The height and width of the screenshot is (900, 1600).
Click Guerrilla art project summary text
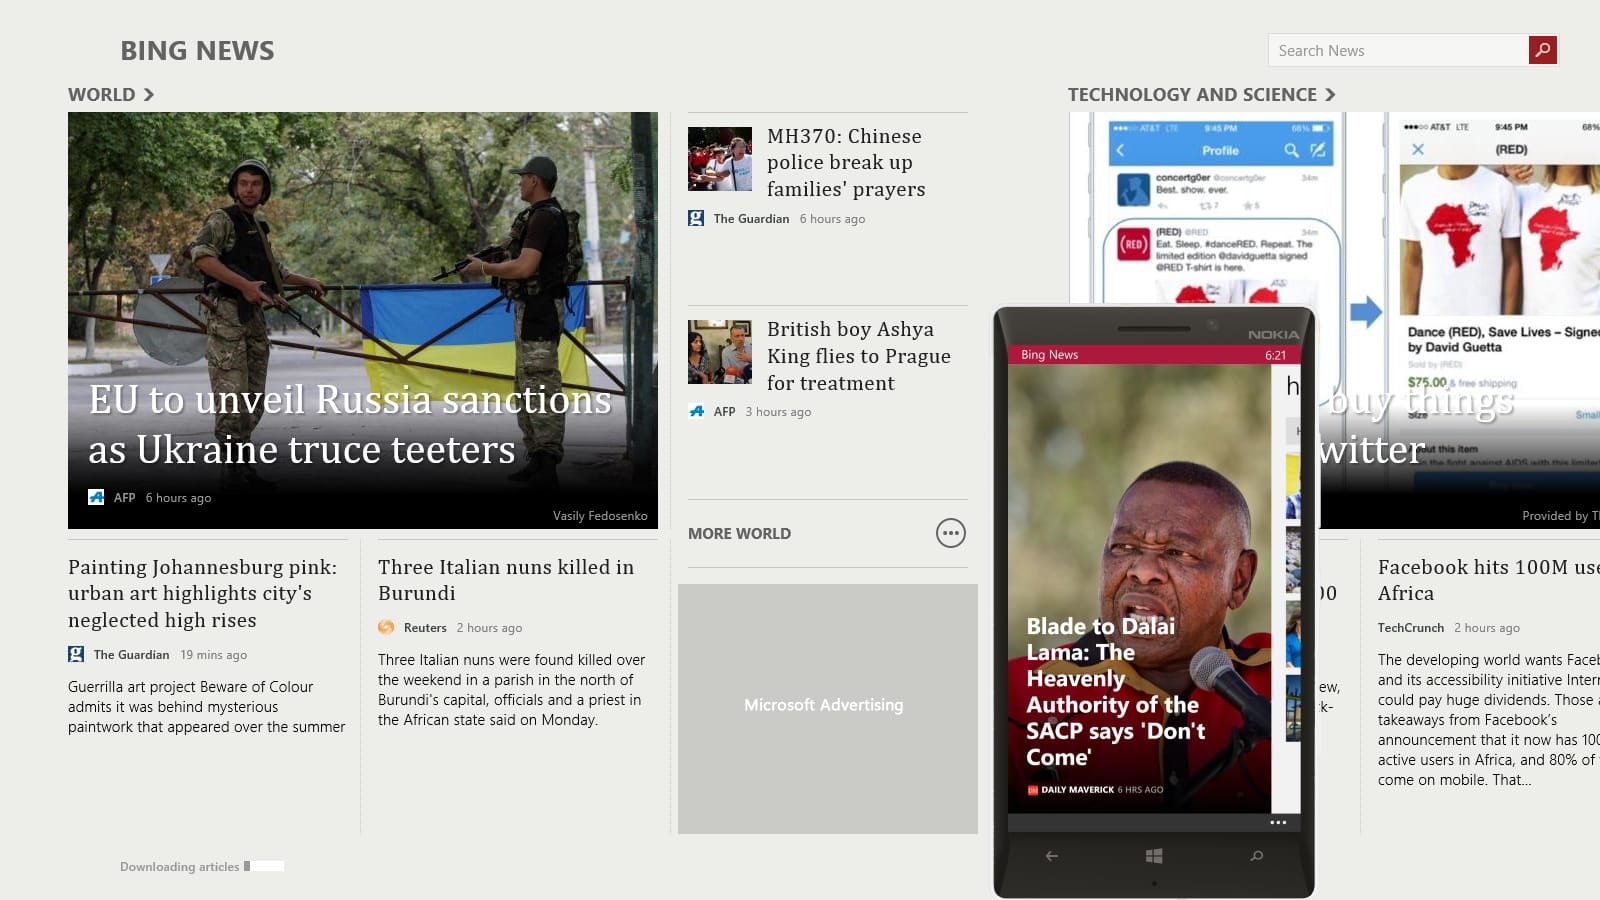207,707
